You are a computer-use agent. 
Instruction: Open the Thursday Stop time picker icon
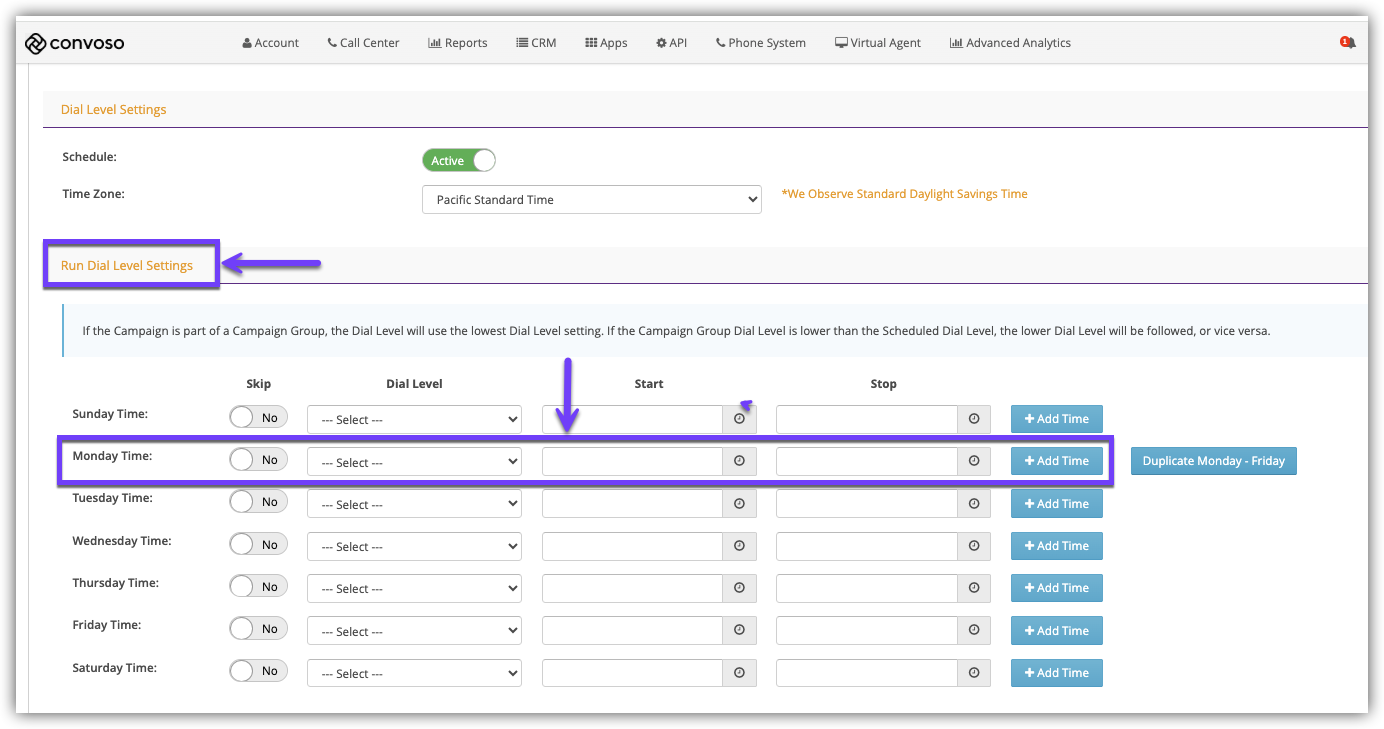tap(973, 588)
